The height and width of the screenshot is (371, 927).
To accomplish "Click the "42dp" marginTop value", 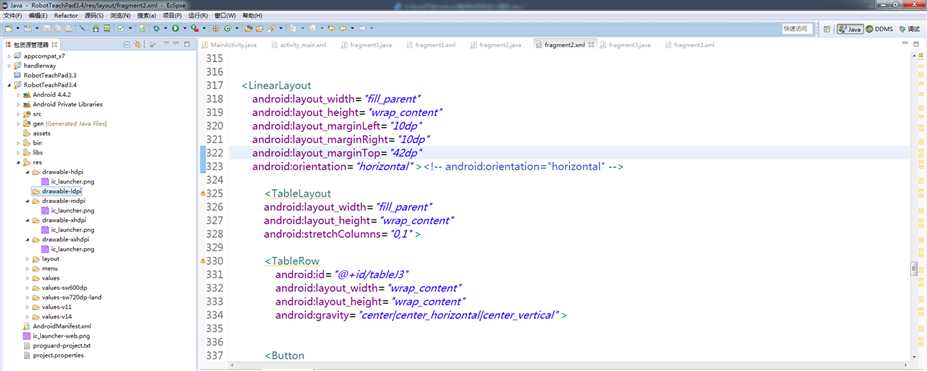I will [406, 153].
